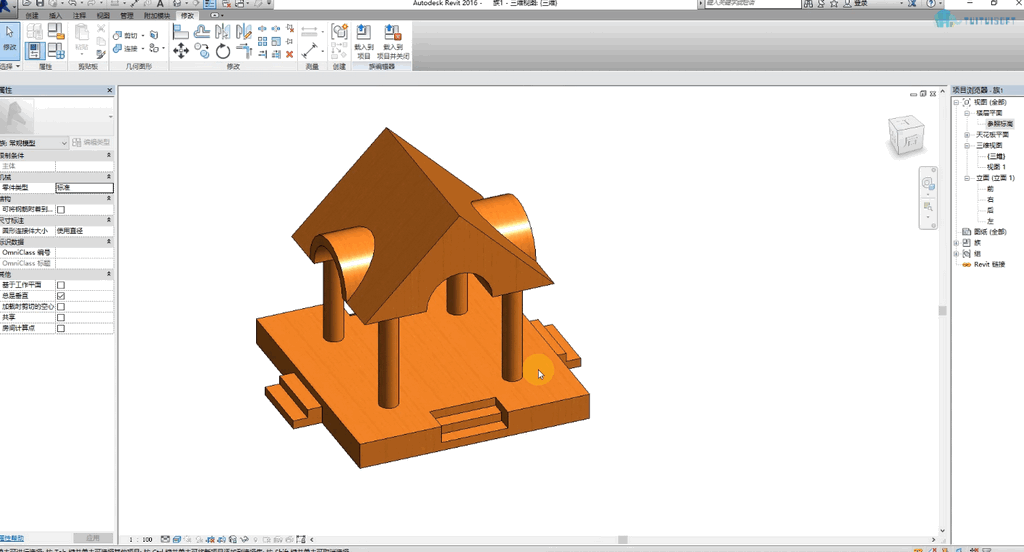The width and height of the screenshot is (1024, 552).
Task: Collapse the Elevations tree node
Action: (967, 178)
